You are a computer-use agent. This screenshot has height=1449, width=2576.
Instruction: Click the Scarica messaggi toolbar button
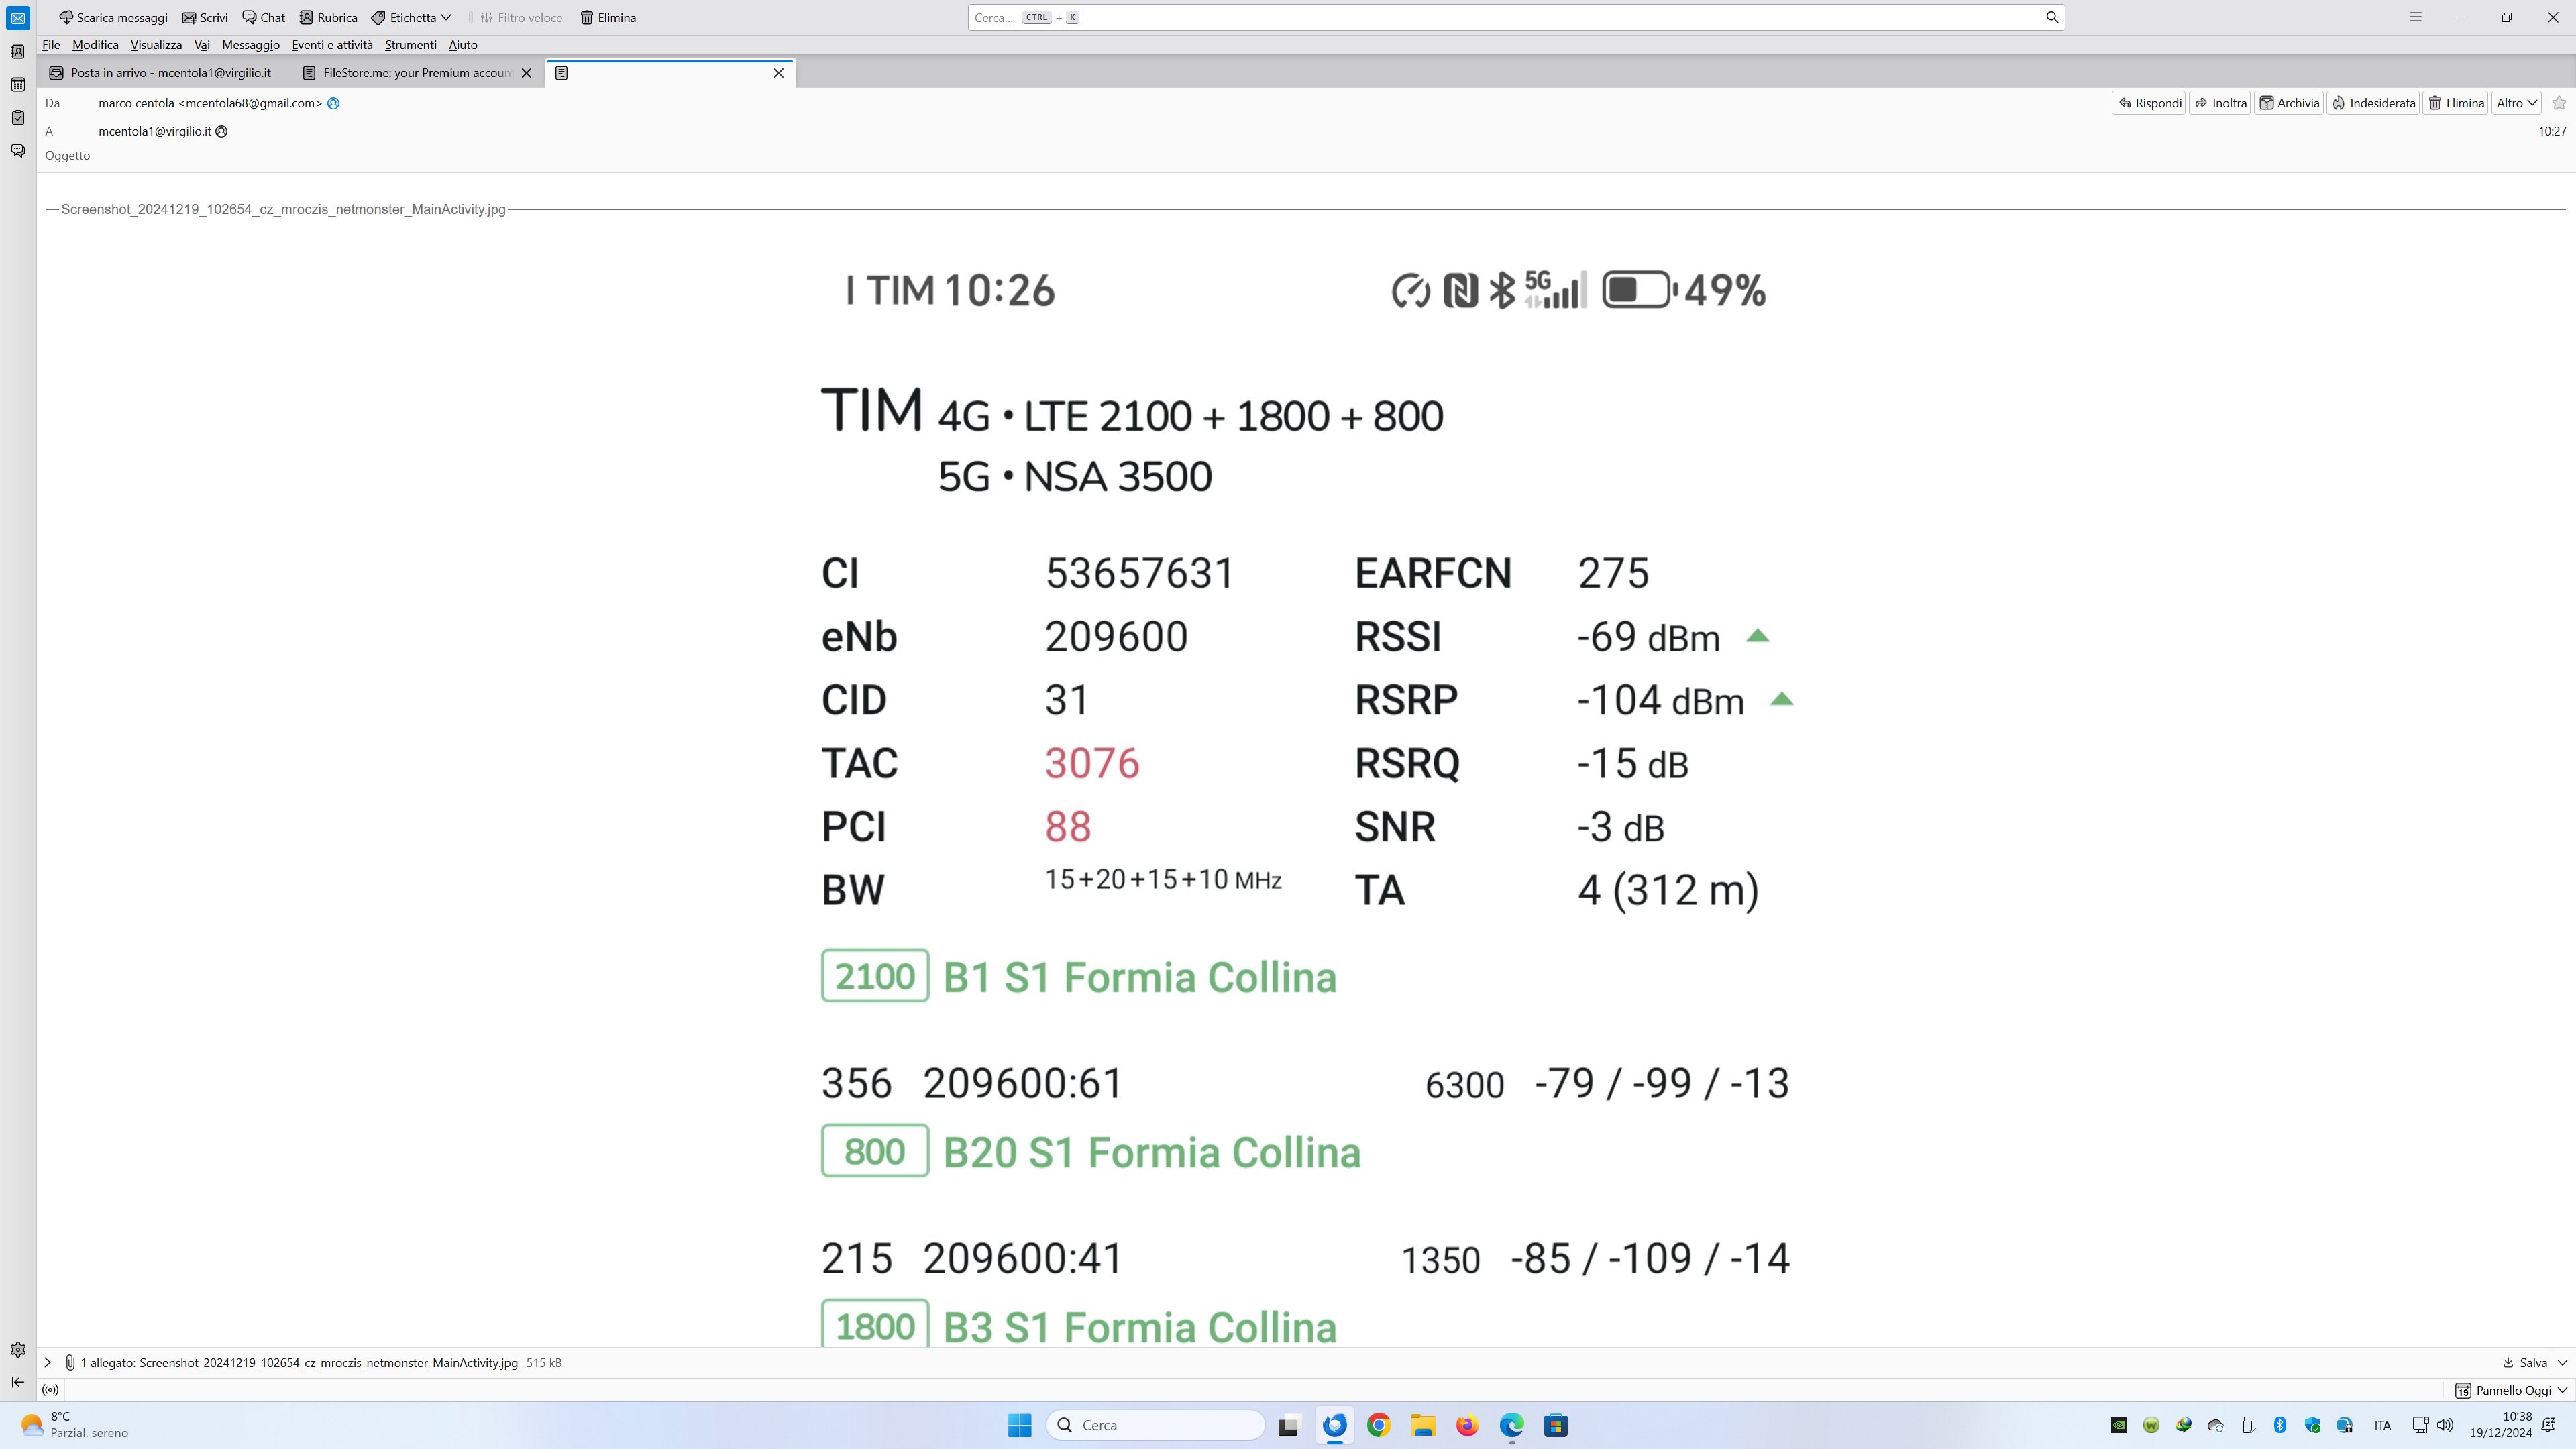113,18
